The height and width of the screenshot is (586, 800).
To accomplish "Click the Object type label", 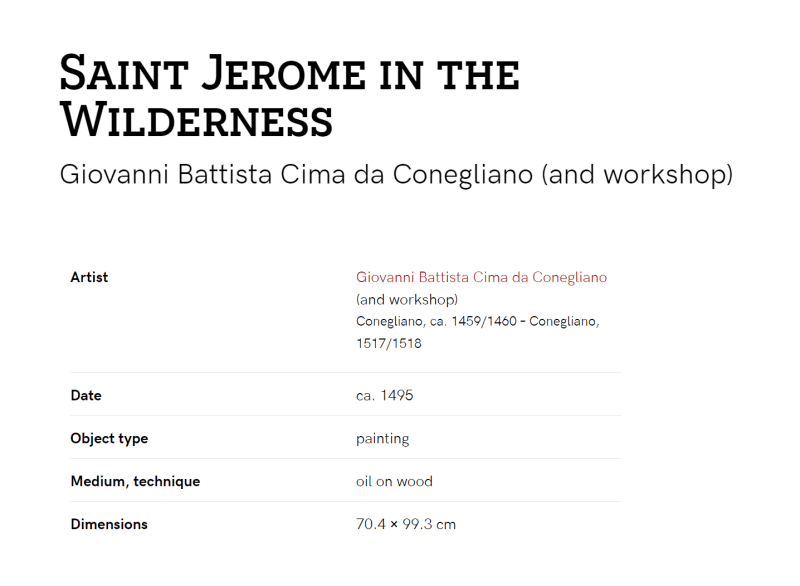I will tap(109, 439).
